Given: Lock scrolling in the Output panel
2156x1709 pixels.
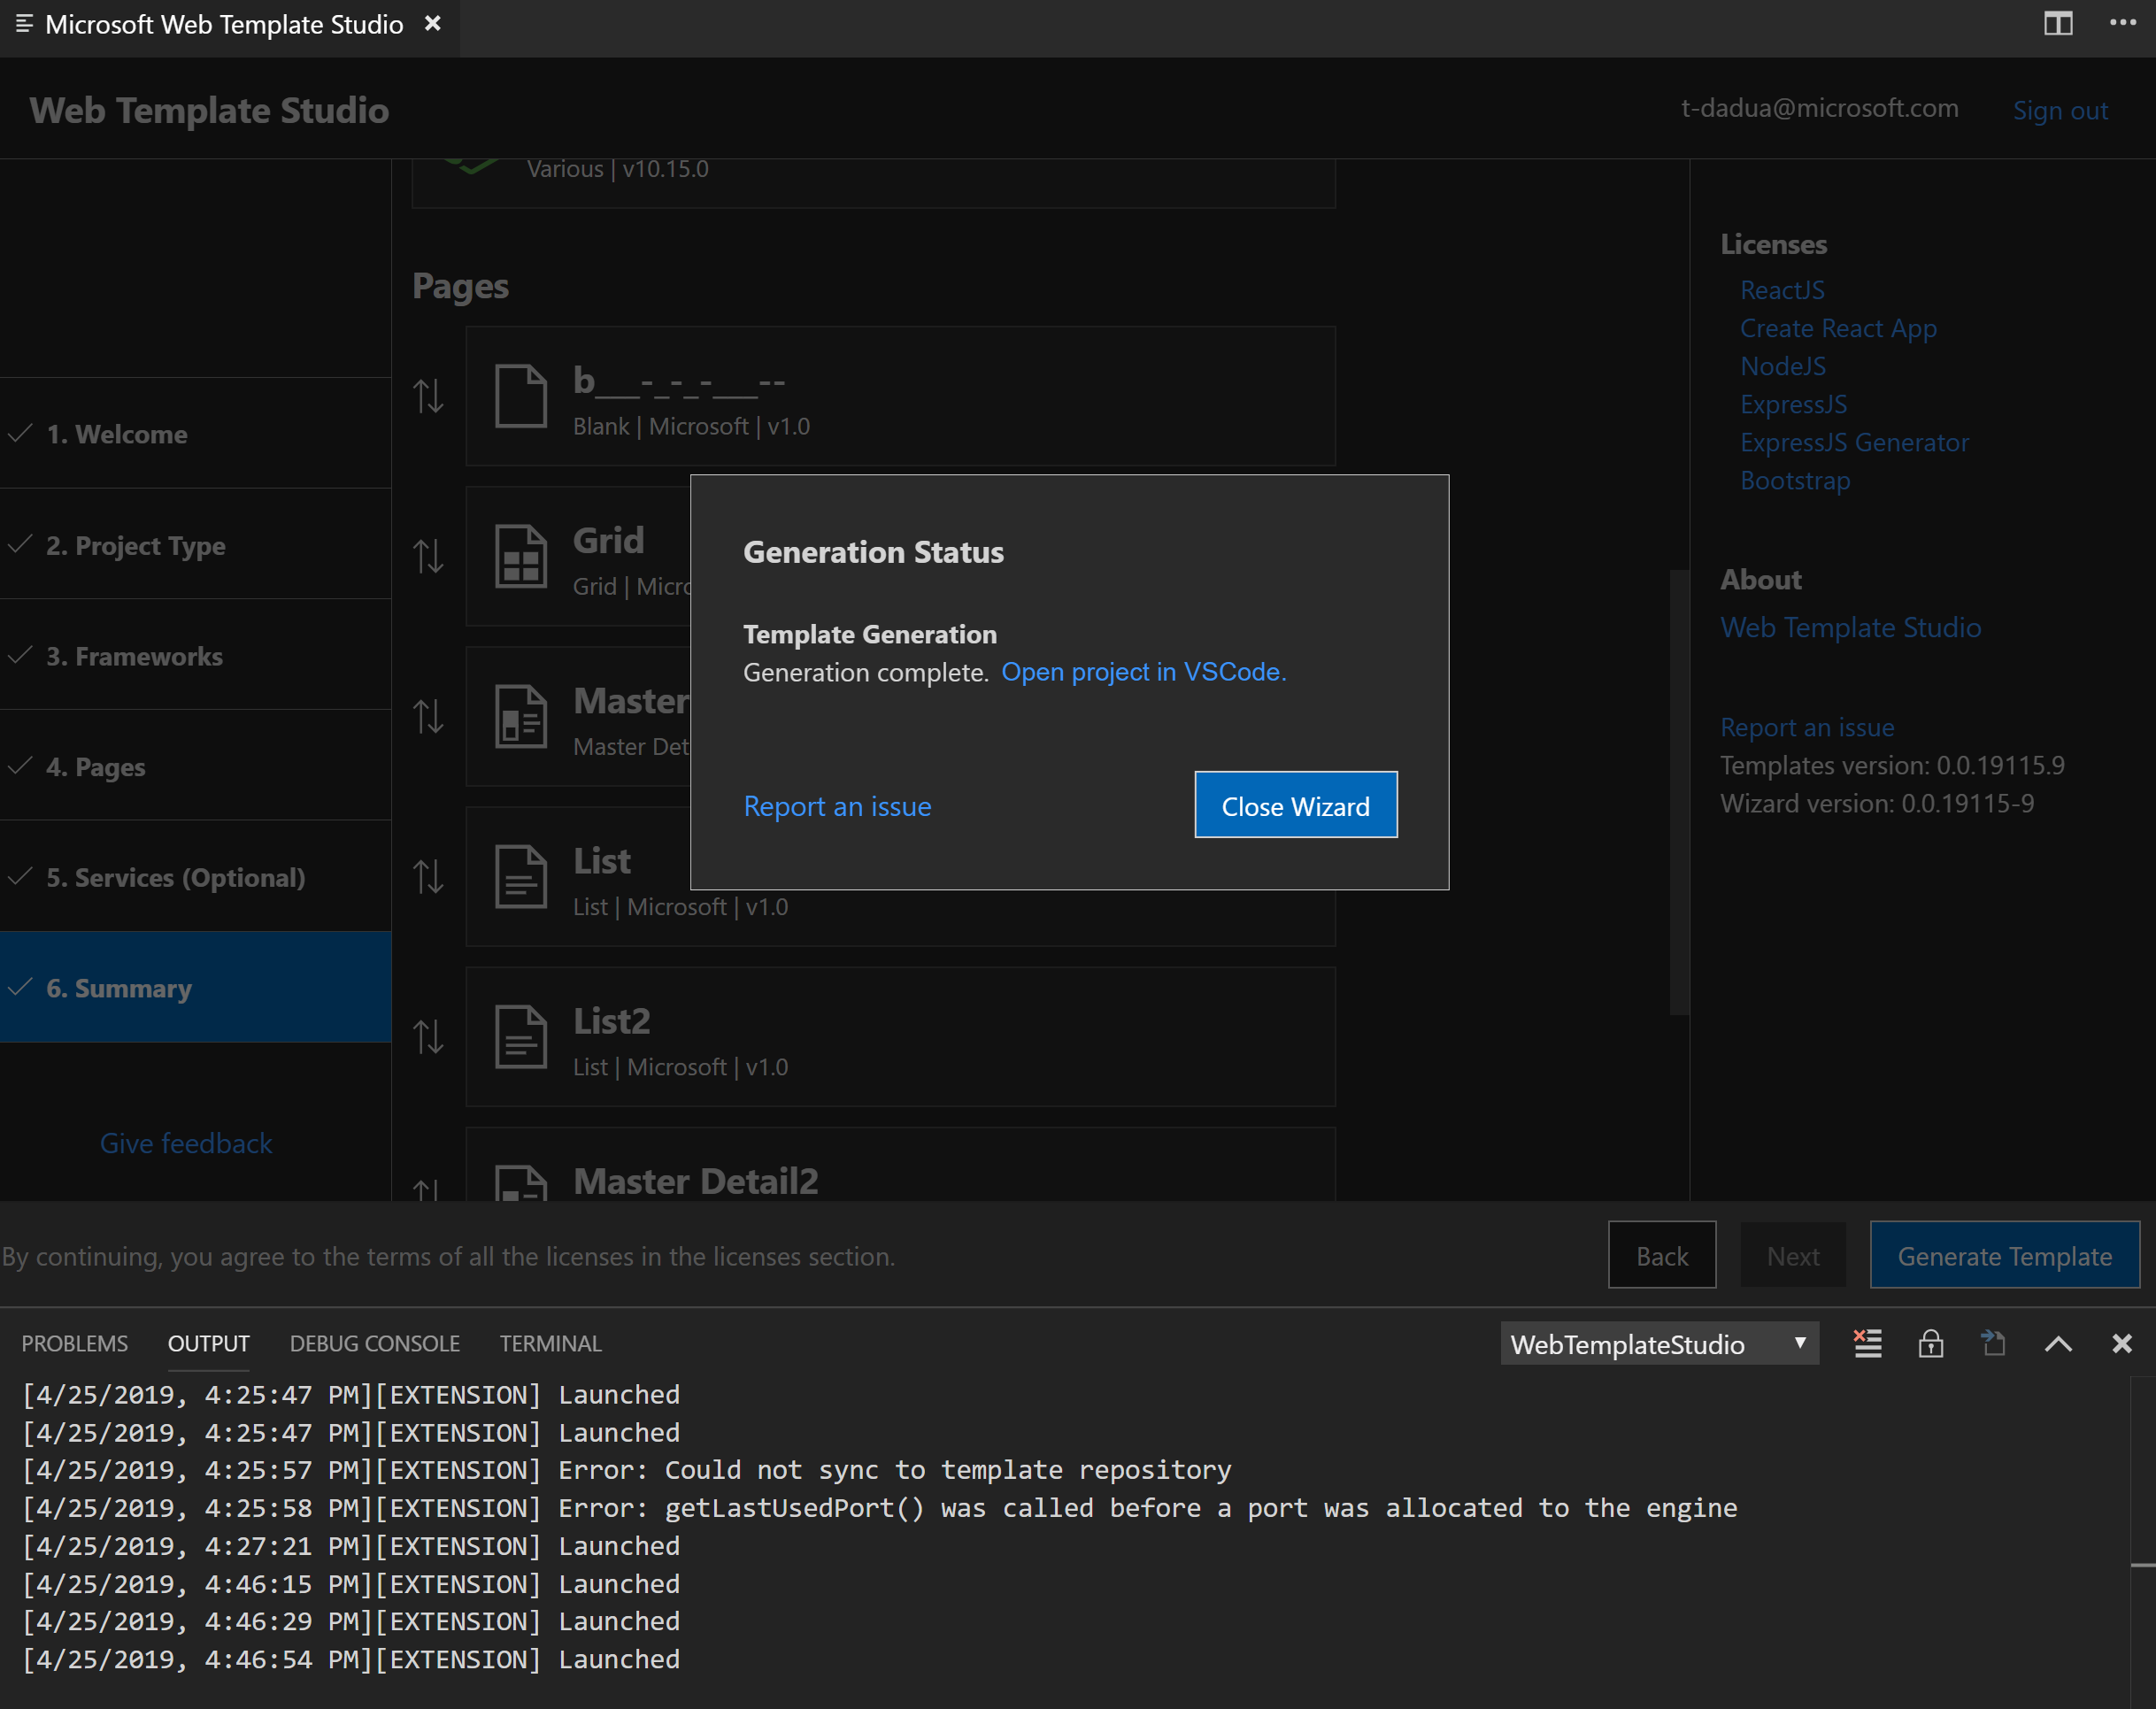Looking at the screenshot, I should (1931, 1344).
